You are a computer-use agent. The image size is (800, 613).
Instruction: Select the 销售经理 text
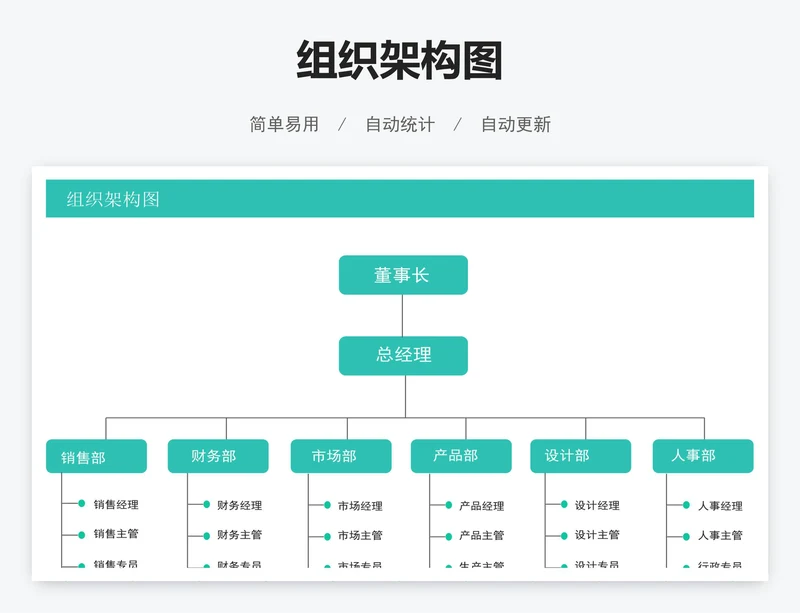coord(116,505)
